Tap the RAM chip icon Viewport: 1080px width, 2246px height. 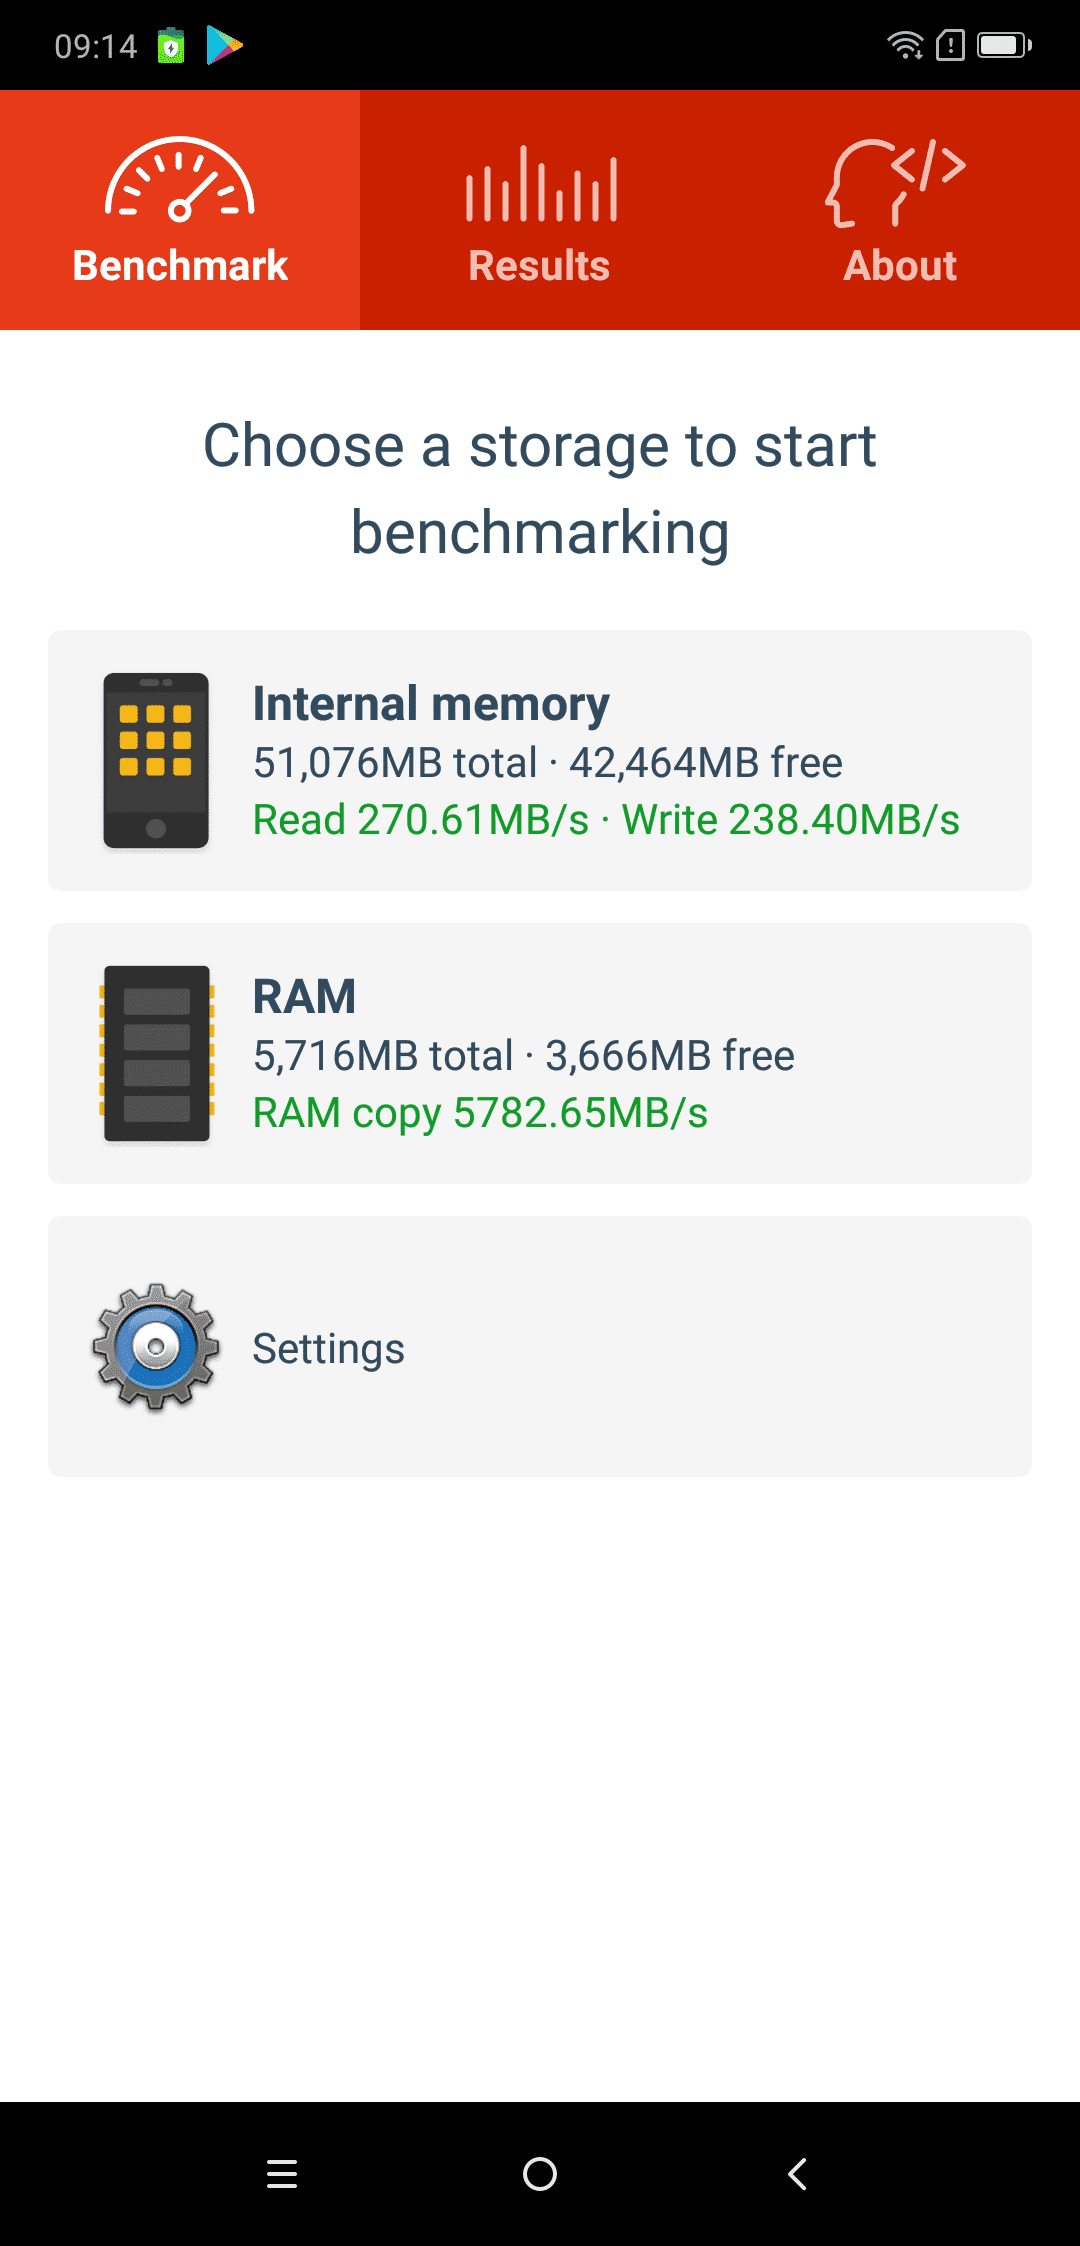[x=156, y=1054]
